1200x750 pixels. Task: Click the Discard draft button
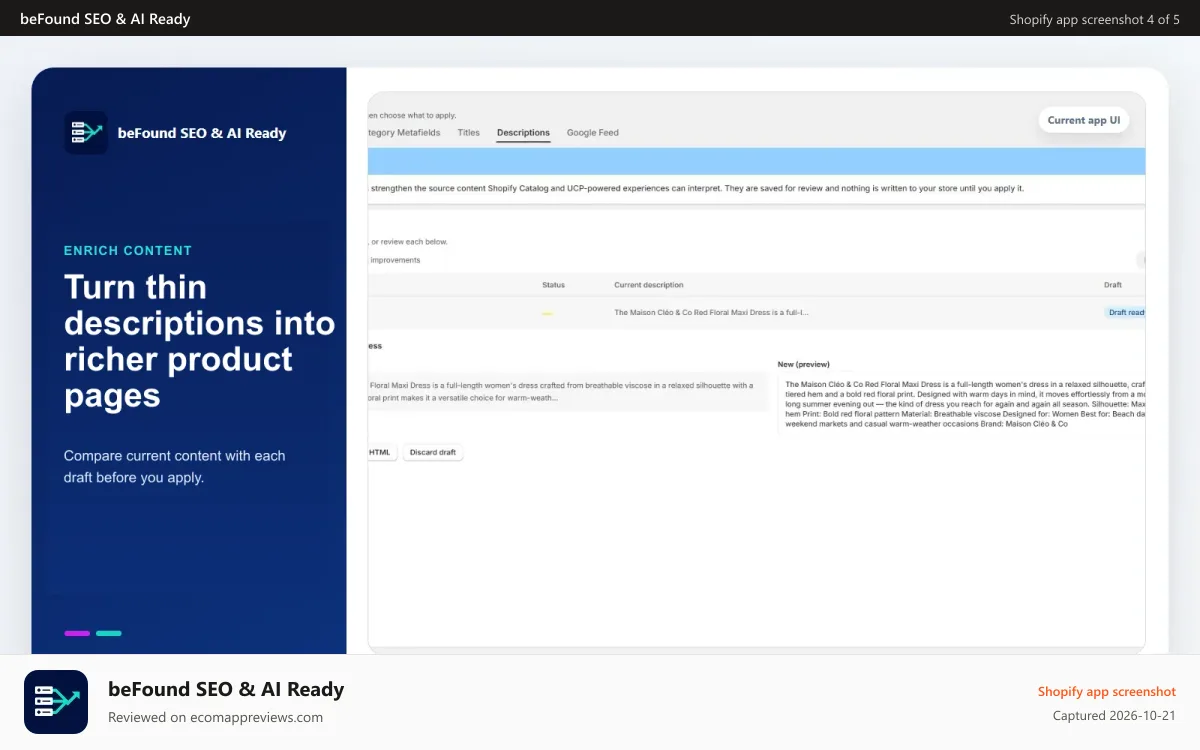point(433,452)
